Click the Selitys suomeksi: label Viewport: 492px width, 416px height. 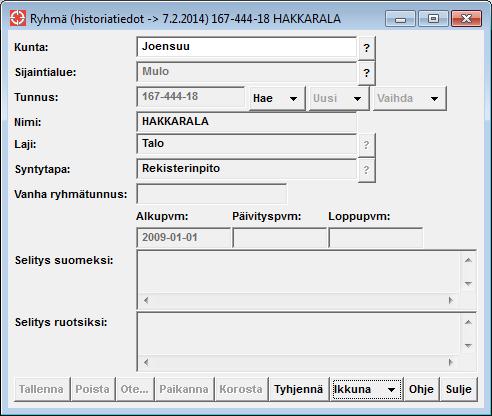[64, 260]
